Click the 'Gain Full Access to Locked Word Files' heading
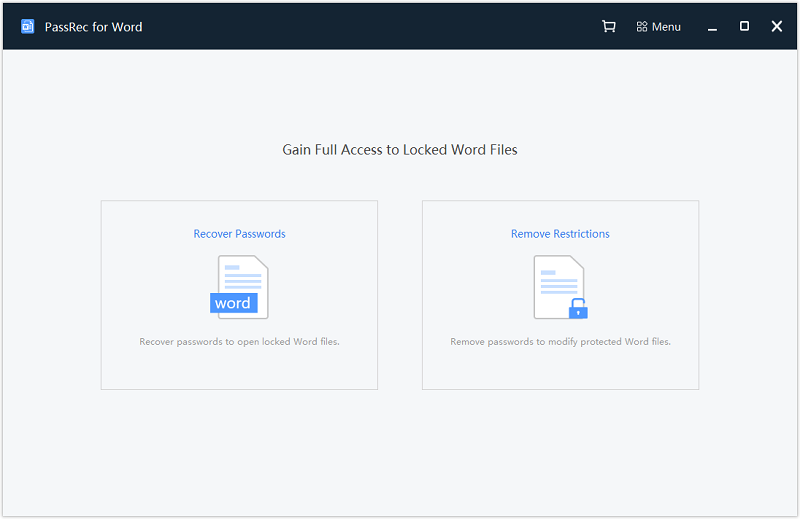 click(x=400, y=150)
